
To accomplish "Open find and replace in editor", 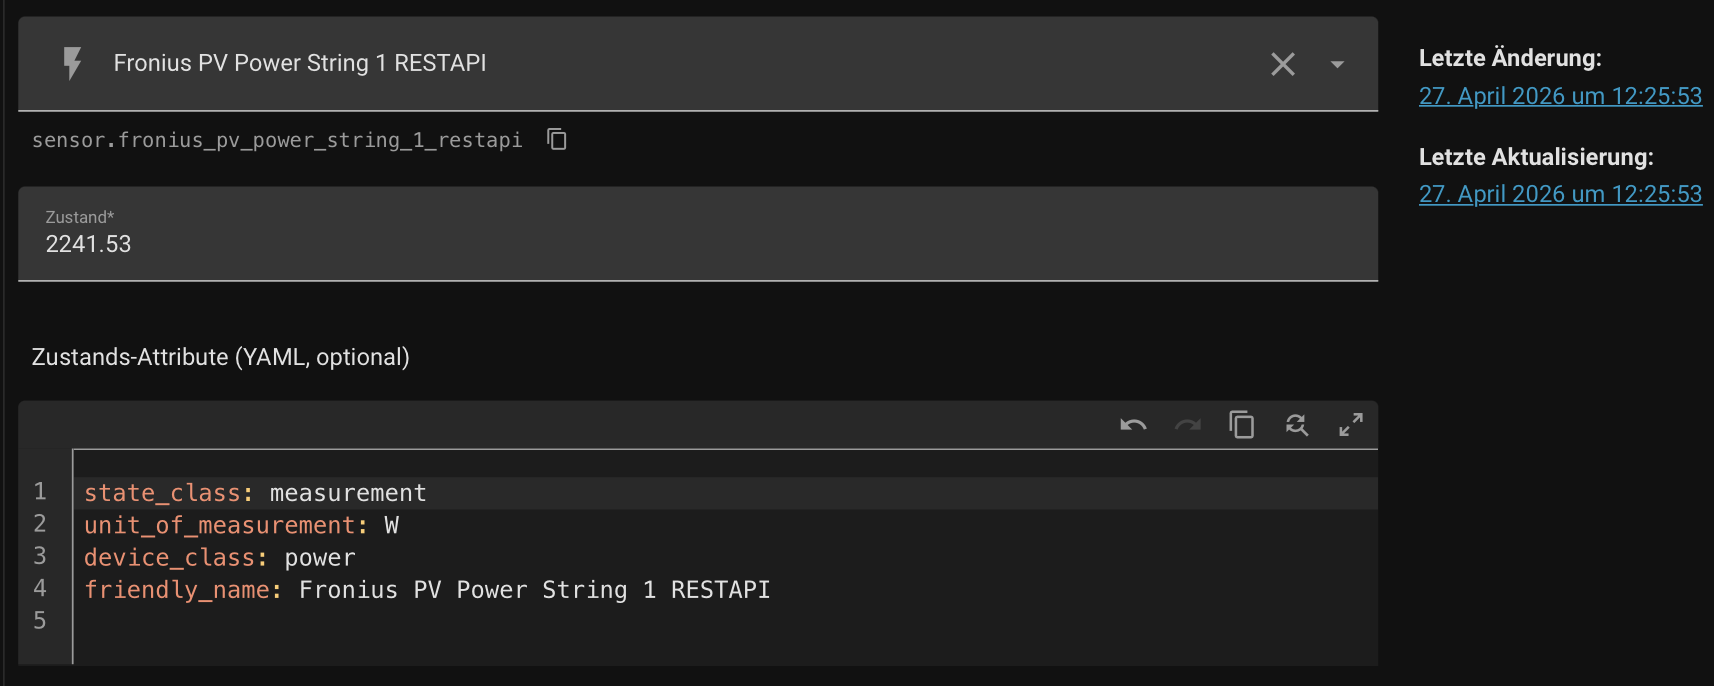I will point(1297,425).
